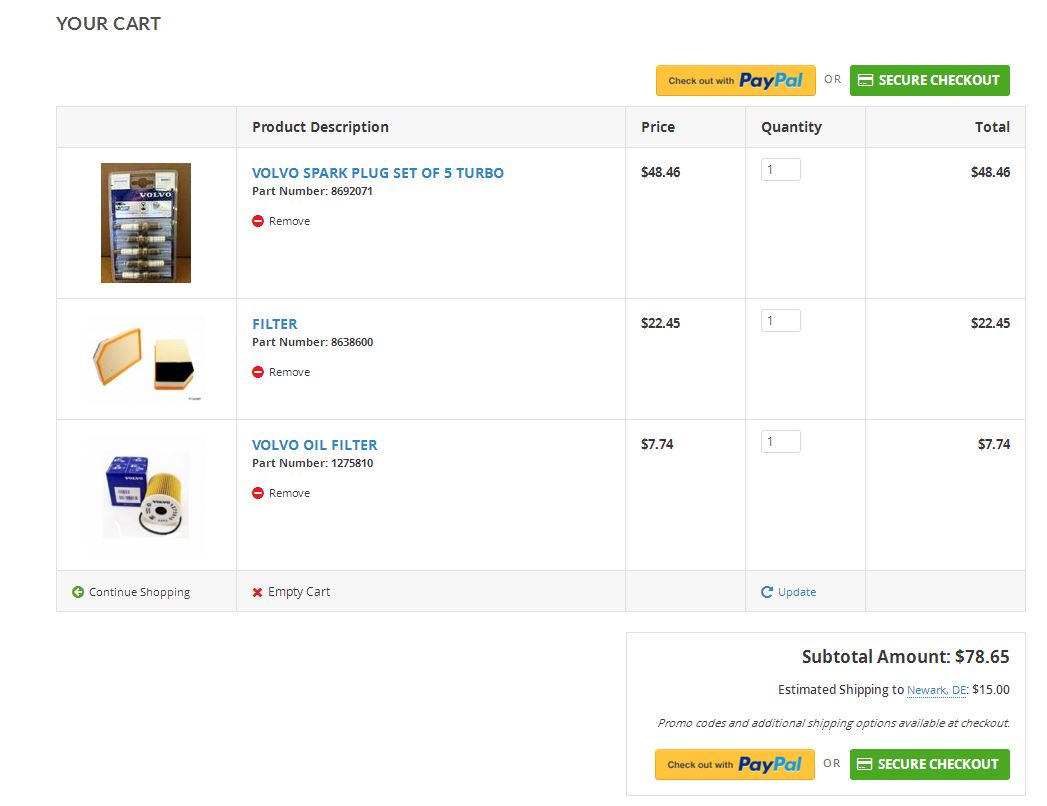This screenshot has width=1047, height=806.
Task: Click quantity field for spark plug set
Action: click(x=780, y=170)
